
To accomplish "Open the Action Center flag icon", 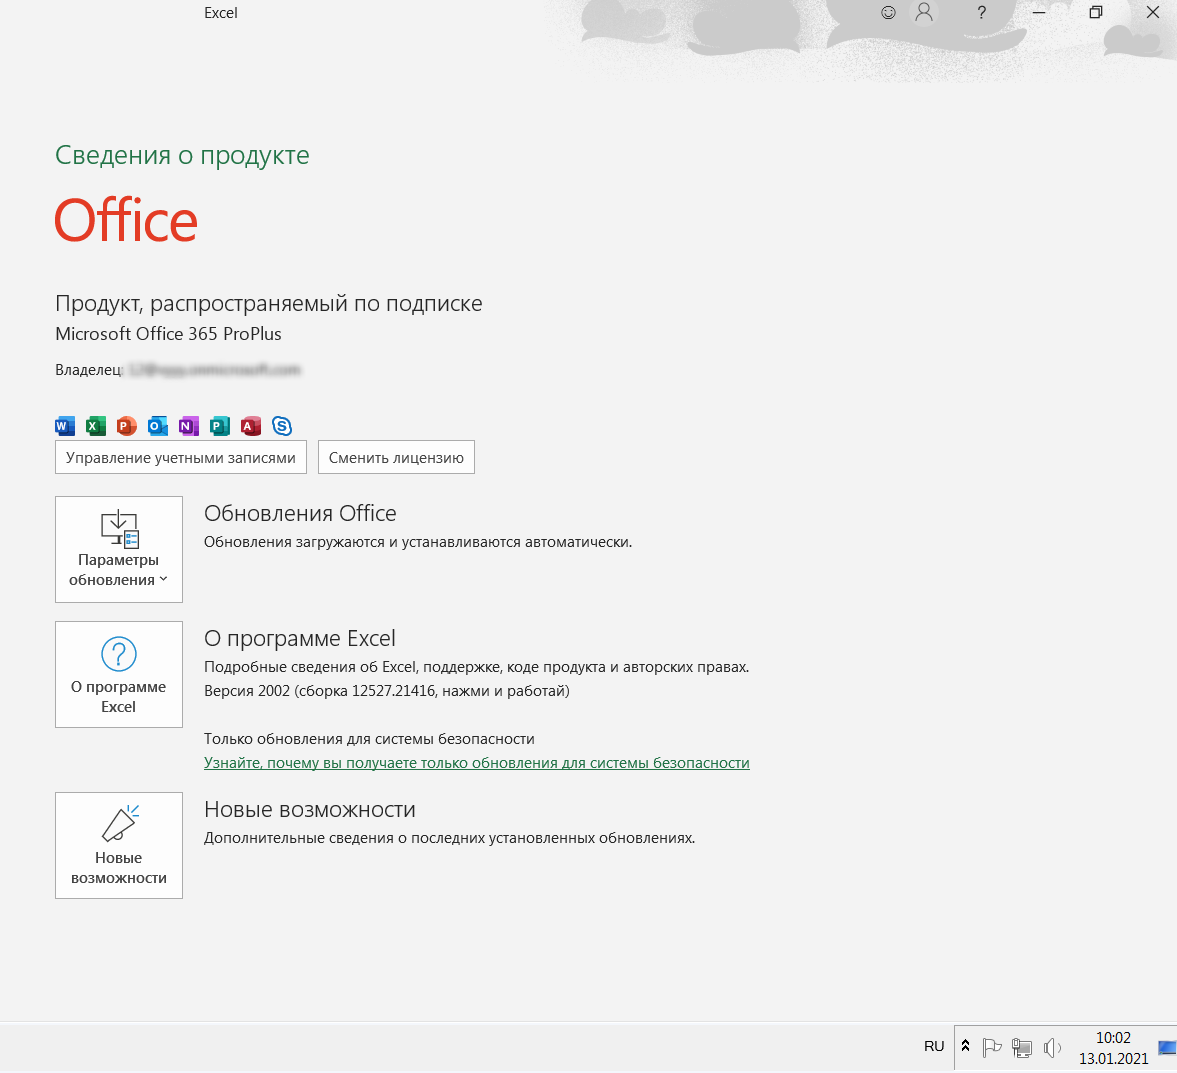I will [x=992, y=1047].
